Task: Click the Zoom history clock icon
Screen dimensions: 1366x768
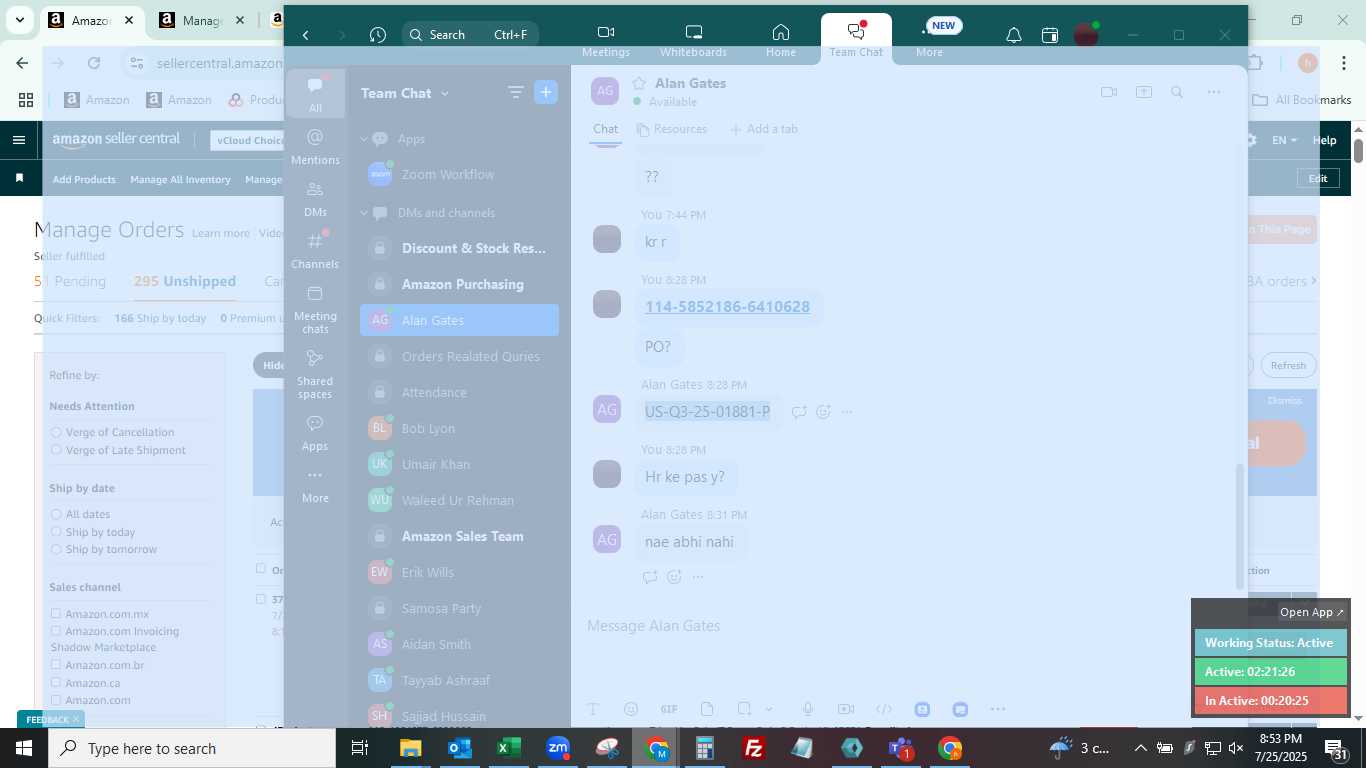Action: point(377,35)
